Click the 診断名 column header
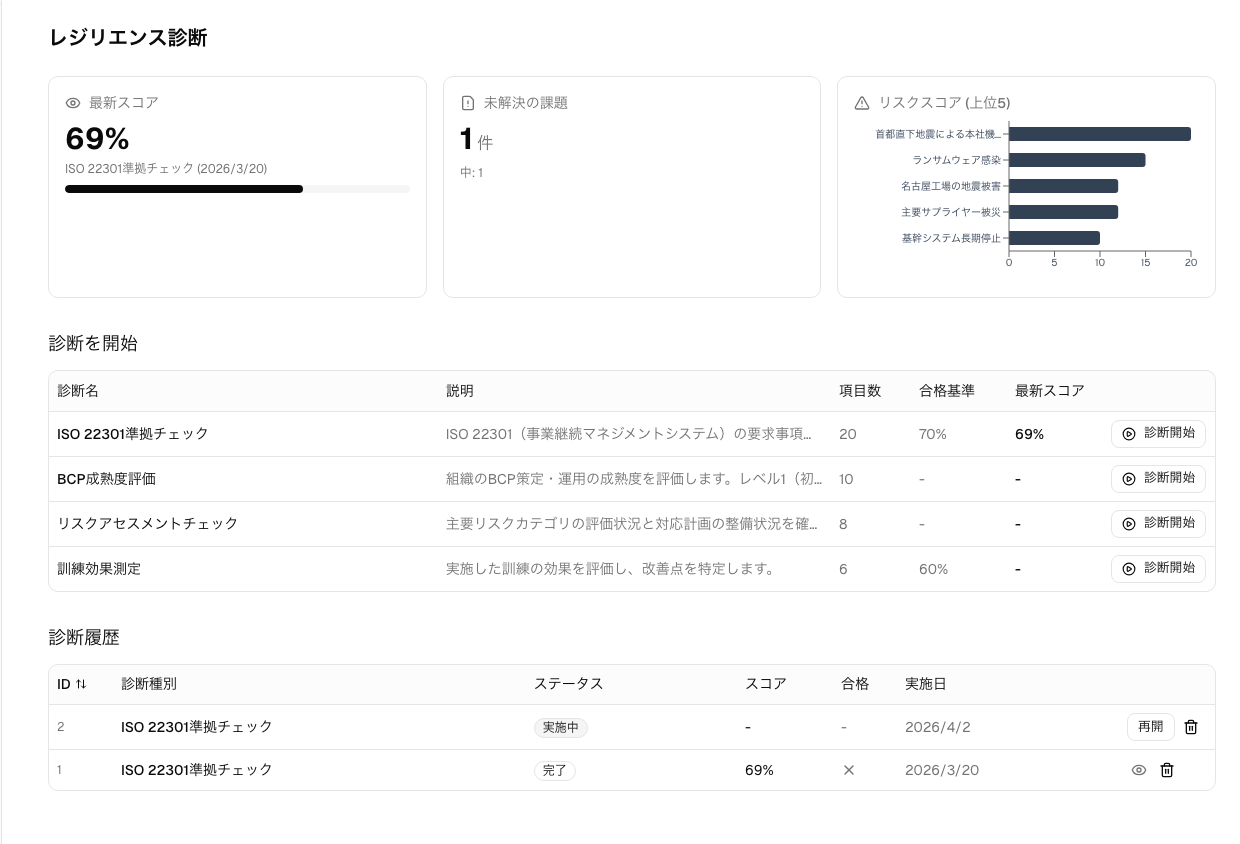 [x=78, y=391]
